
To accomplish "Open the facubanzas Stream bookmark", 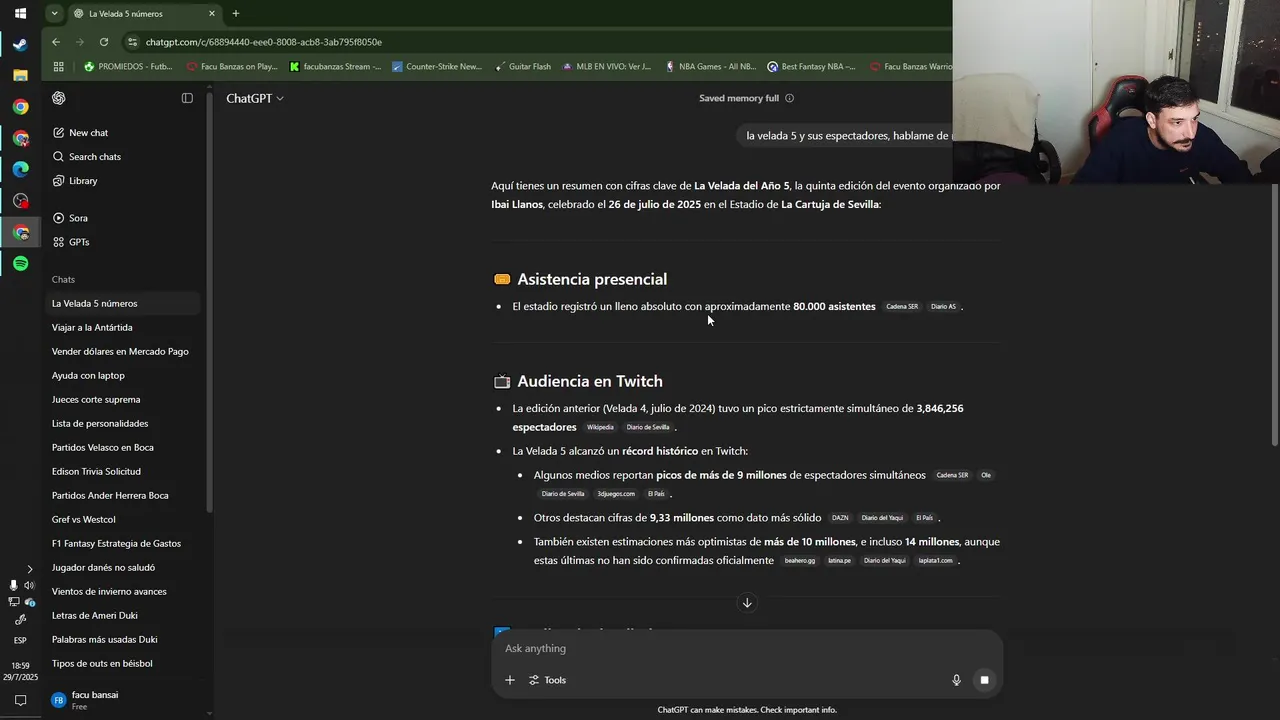I will 335,67.
